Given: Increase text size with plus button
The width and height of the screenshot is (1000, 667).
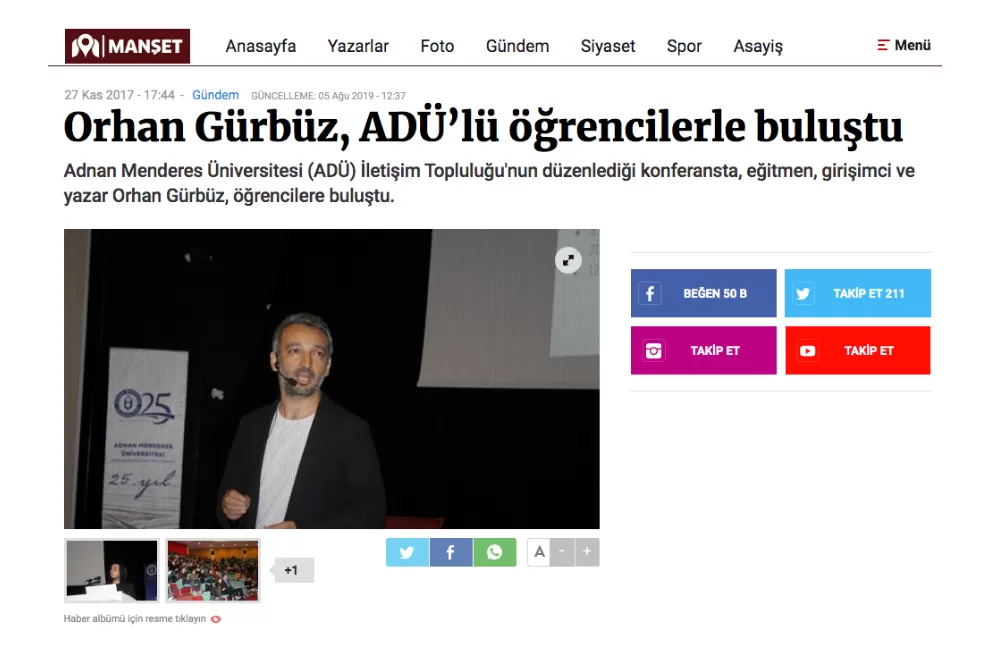Looking at the screenshot, I should 587,552.
